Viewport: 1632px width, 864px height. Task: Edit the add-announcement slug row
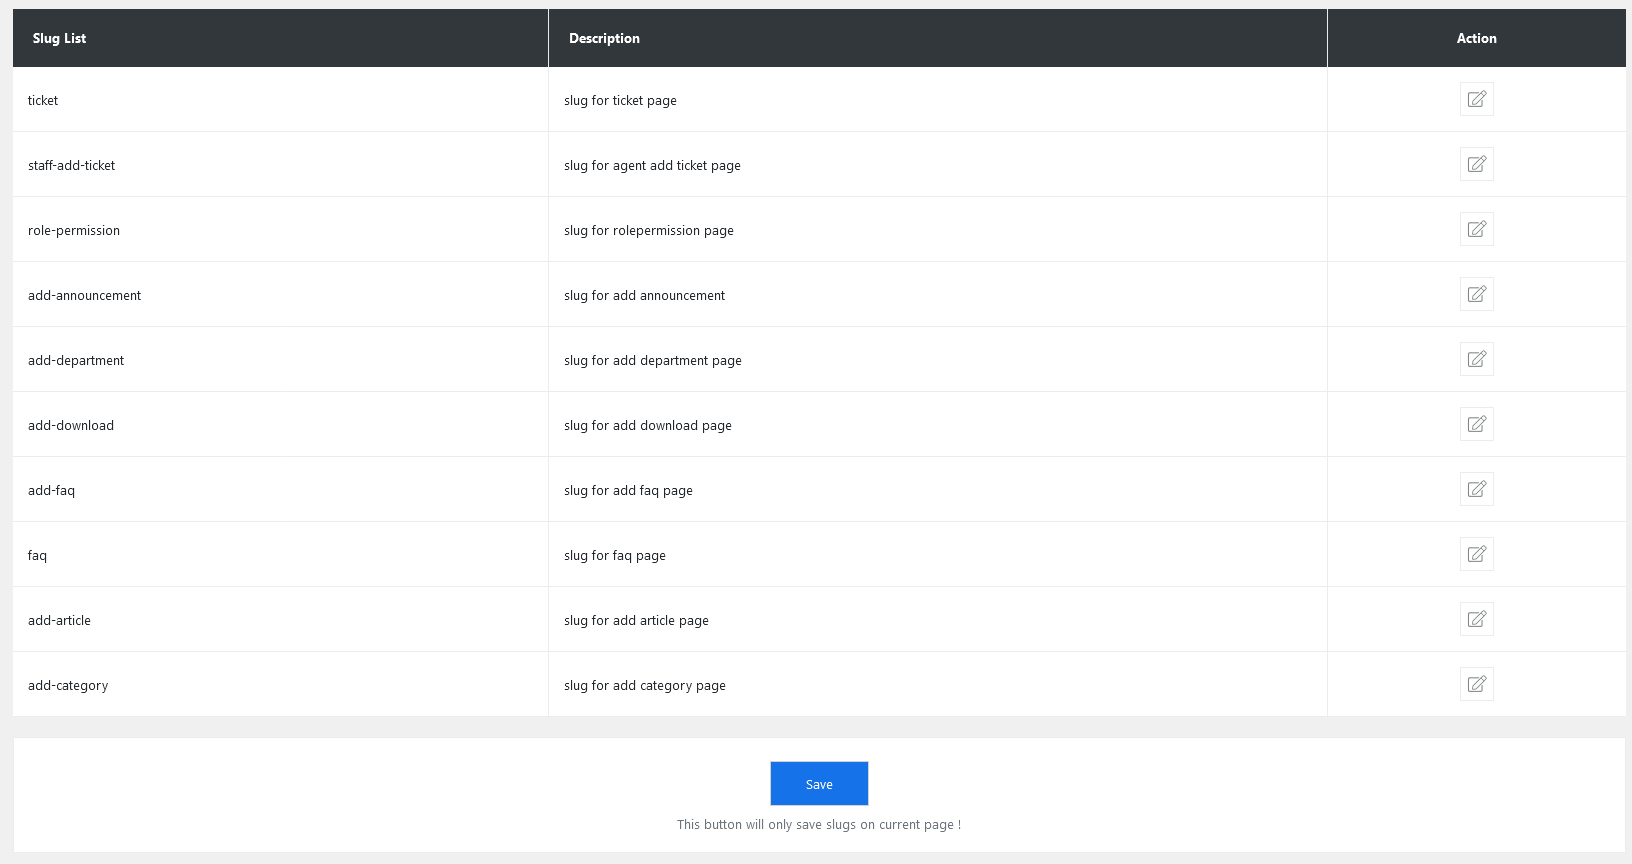(x=1476, y=294)
